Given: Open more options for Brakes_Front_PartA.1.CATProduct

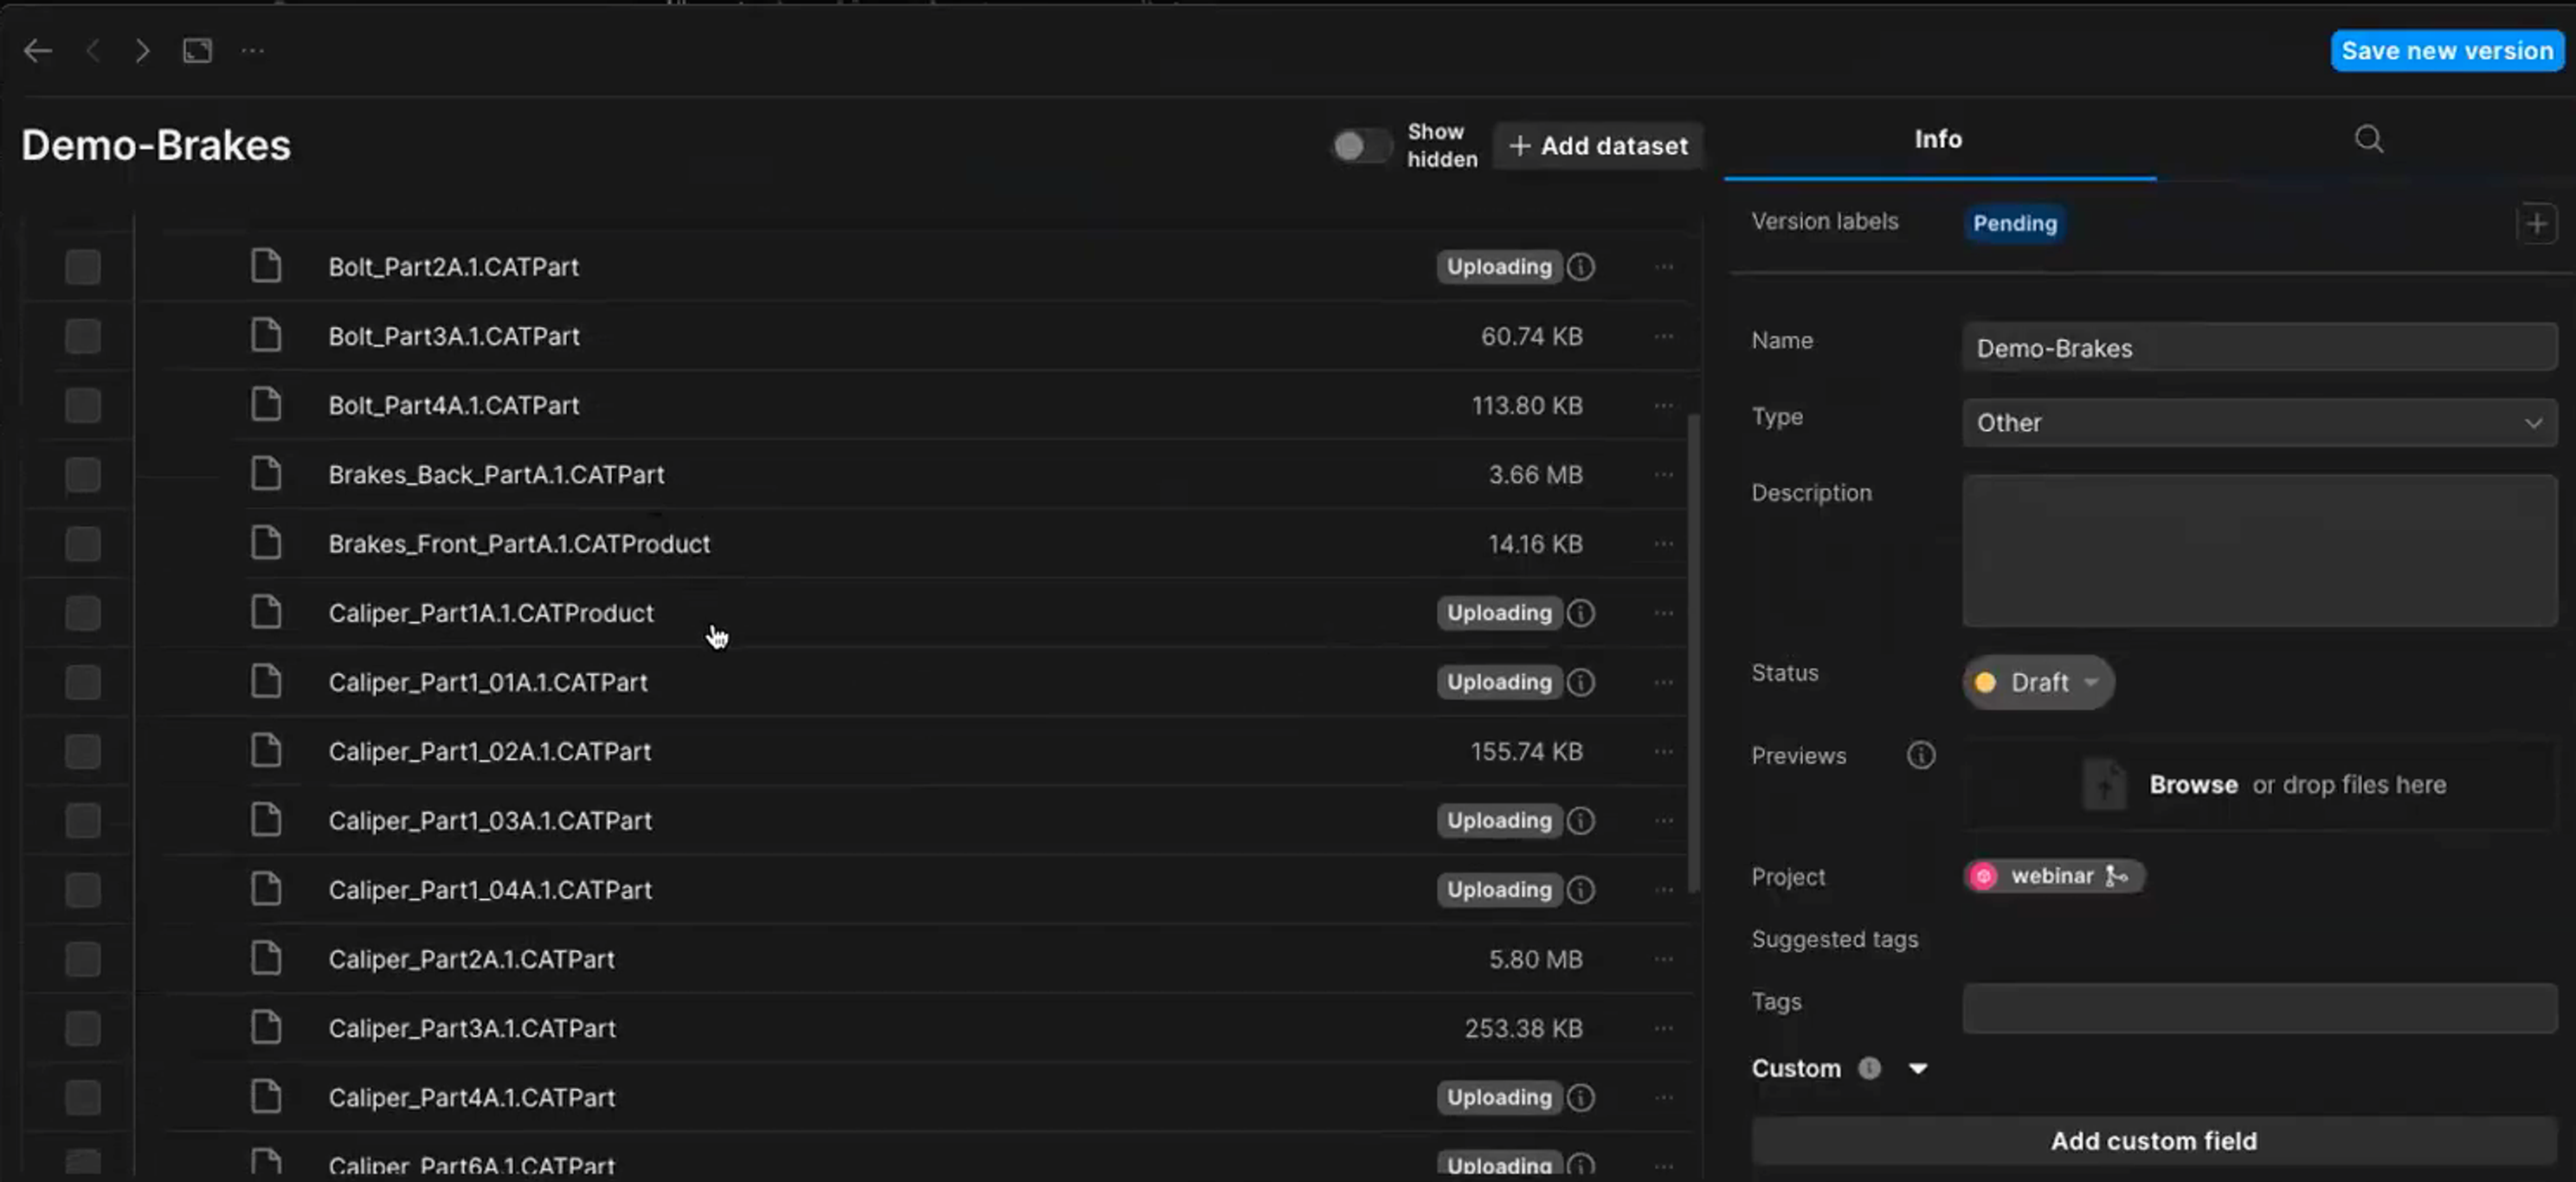Looking at the screenshot, I should 1663,544.
